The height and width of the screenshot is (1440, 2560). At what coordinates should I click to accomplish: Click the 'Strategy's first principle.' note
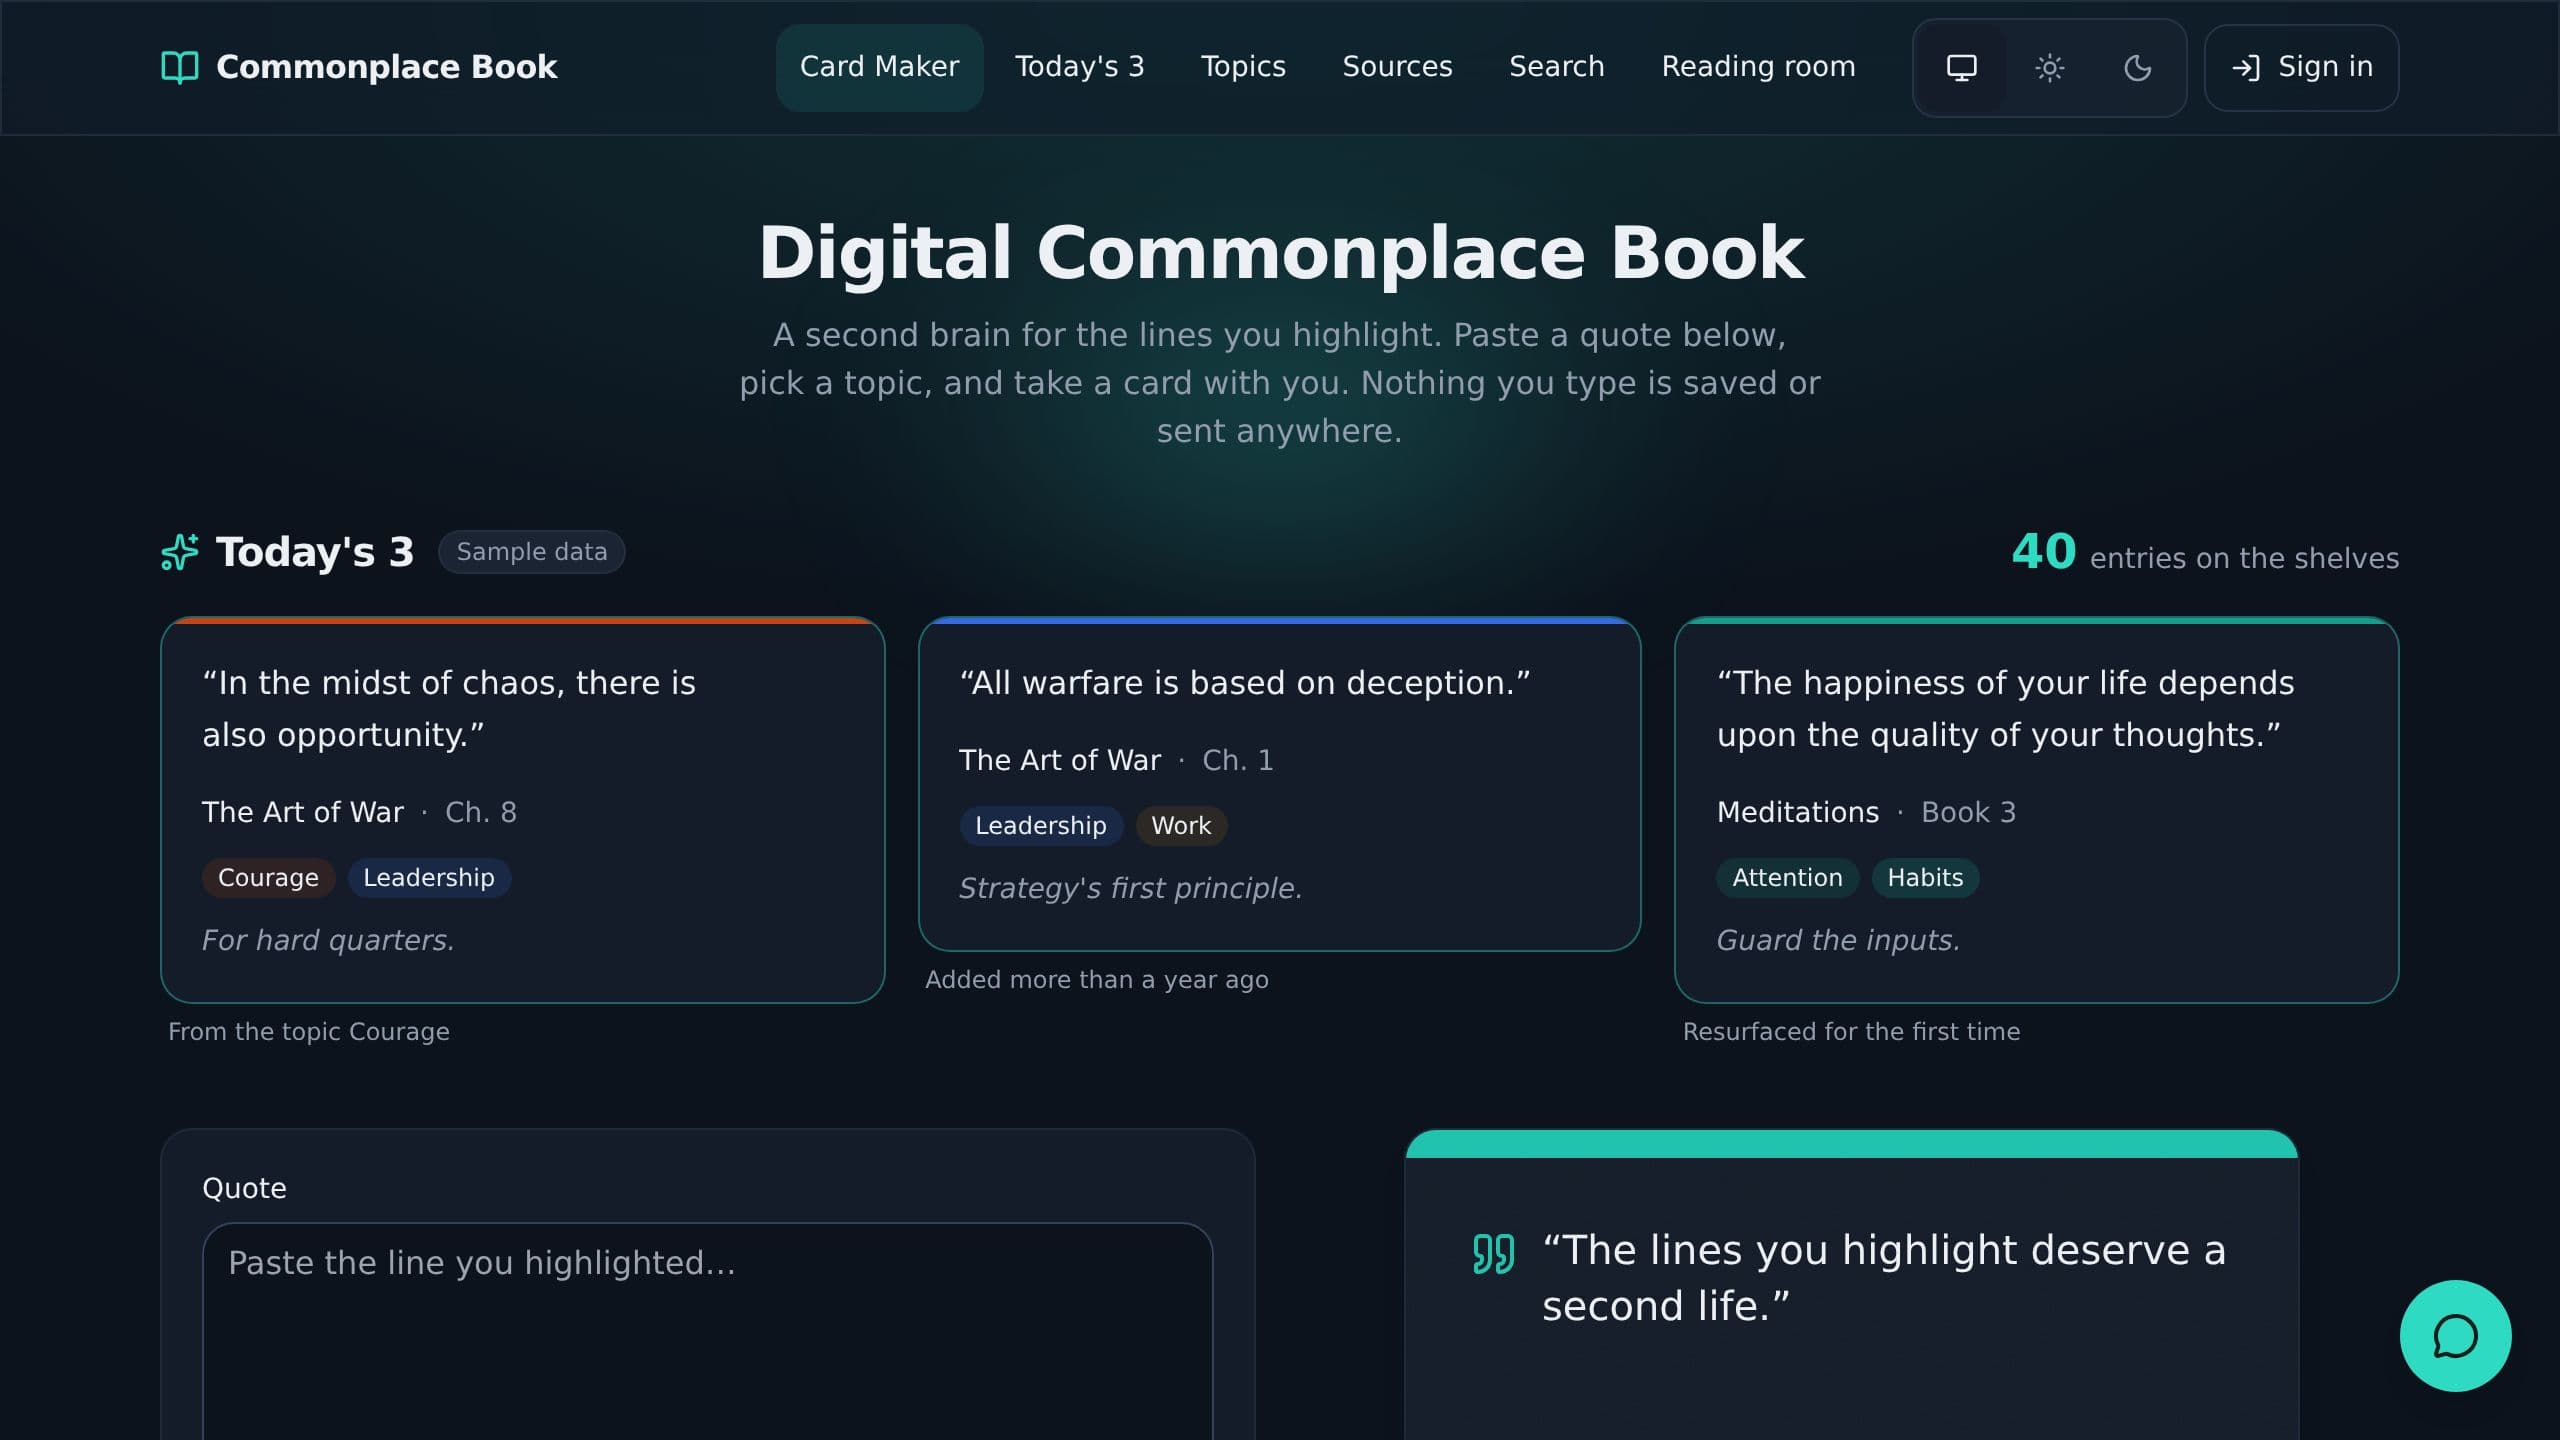[1130, 888]
